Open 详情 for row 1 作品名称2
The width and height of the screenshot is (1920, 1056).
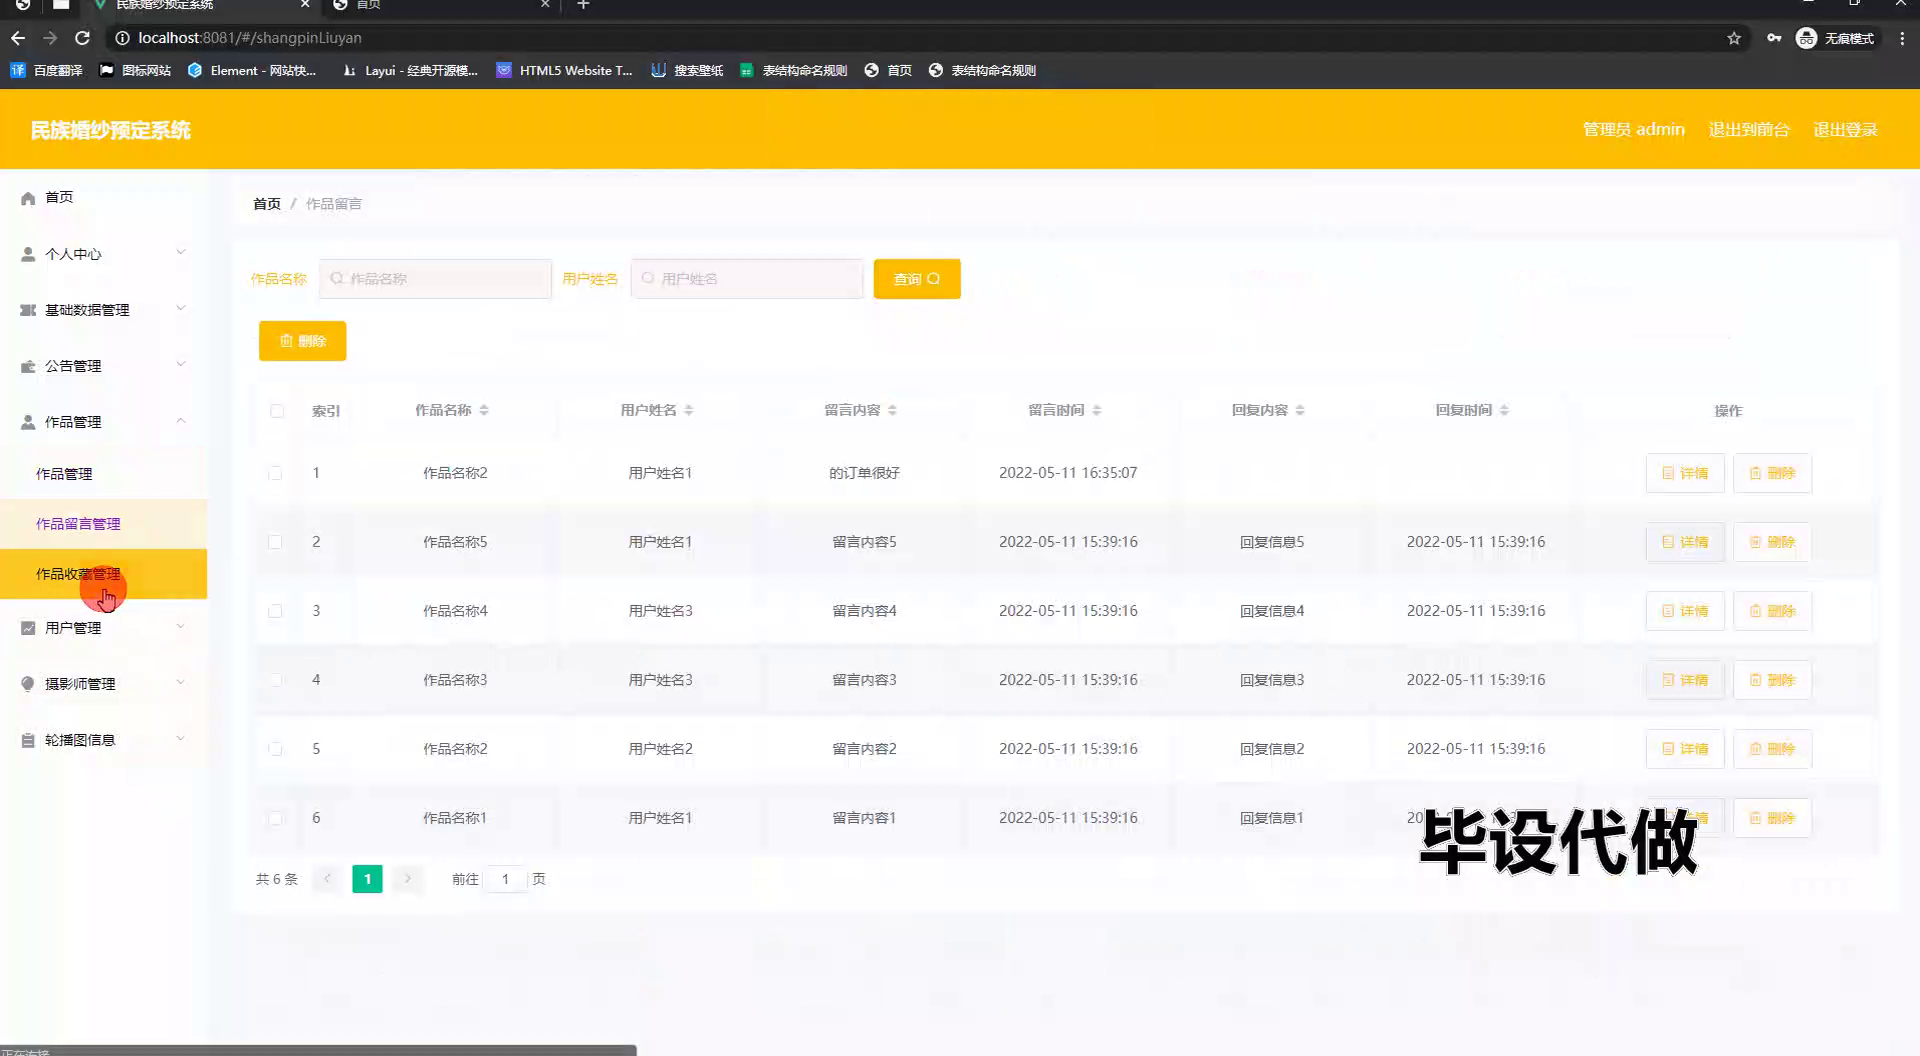[1685, 473]
